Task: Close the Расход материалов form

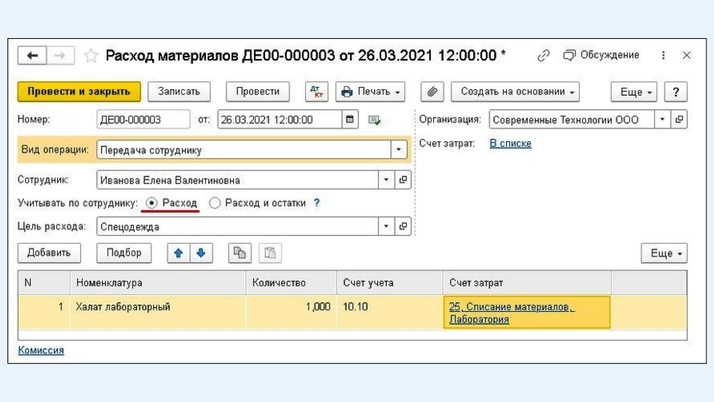Action: [x=687, y=55]
